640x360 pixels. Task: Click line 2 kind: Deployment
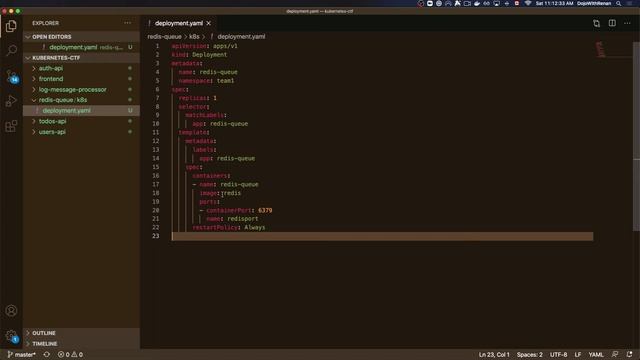pos(199,55)
